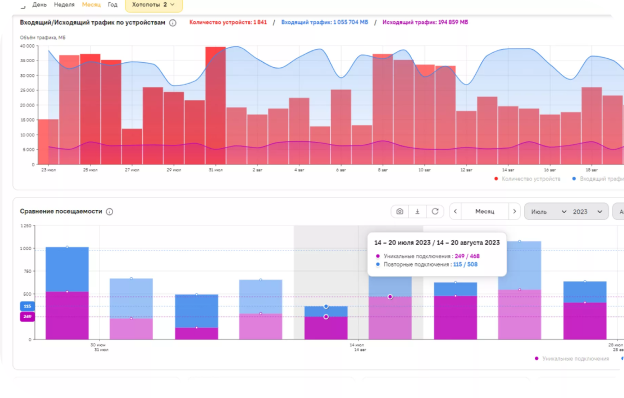624x398 pixels.
Task: Open the Хотспоты dropdown
Action: click(x=154, y=5)
